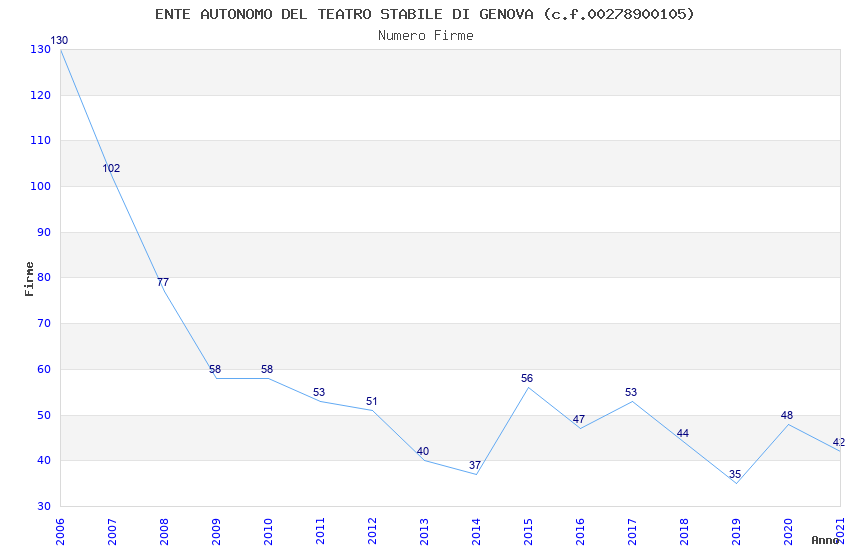850x550 pixels.
Task: Click the 2019 x-axis tick label
Action: (x=737, y=531)
